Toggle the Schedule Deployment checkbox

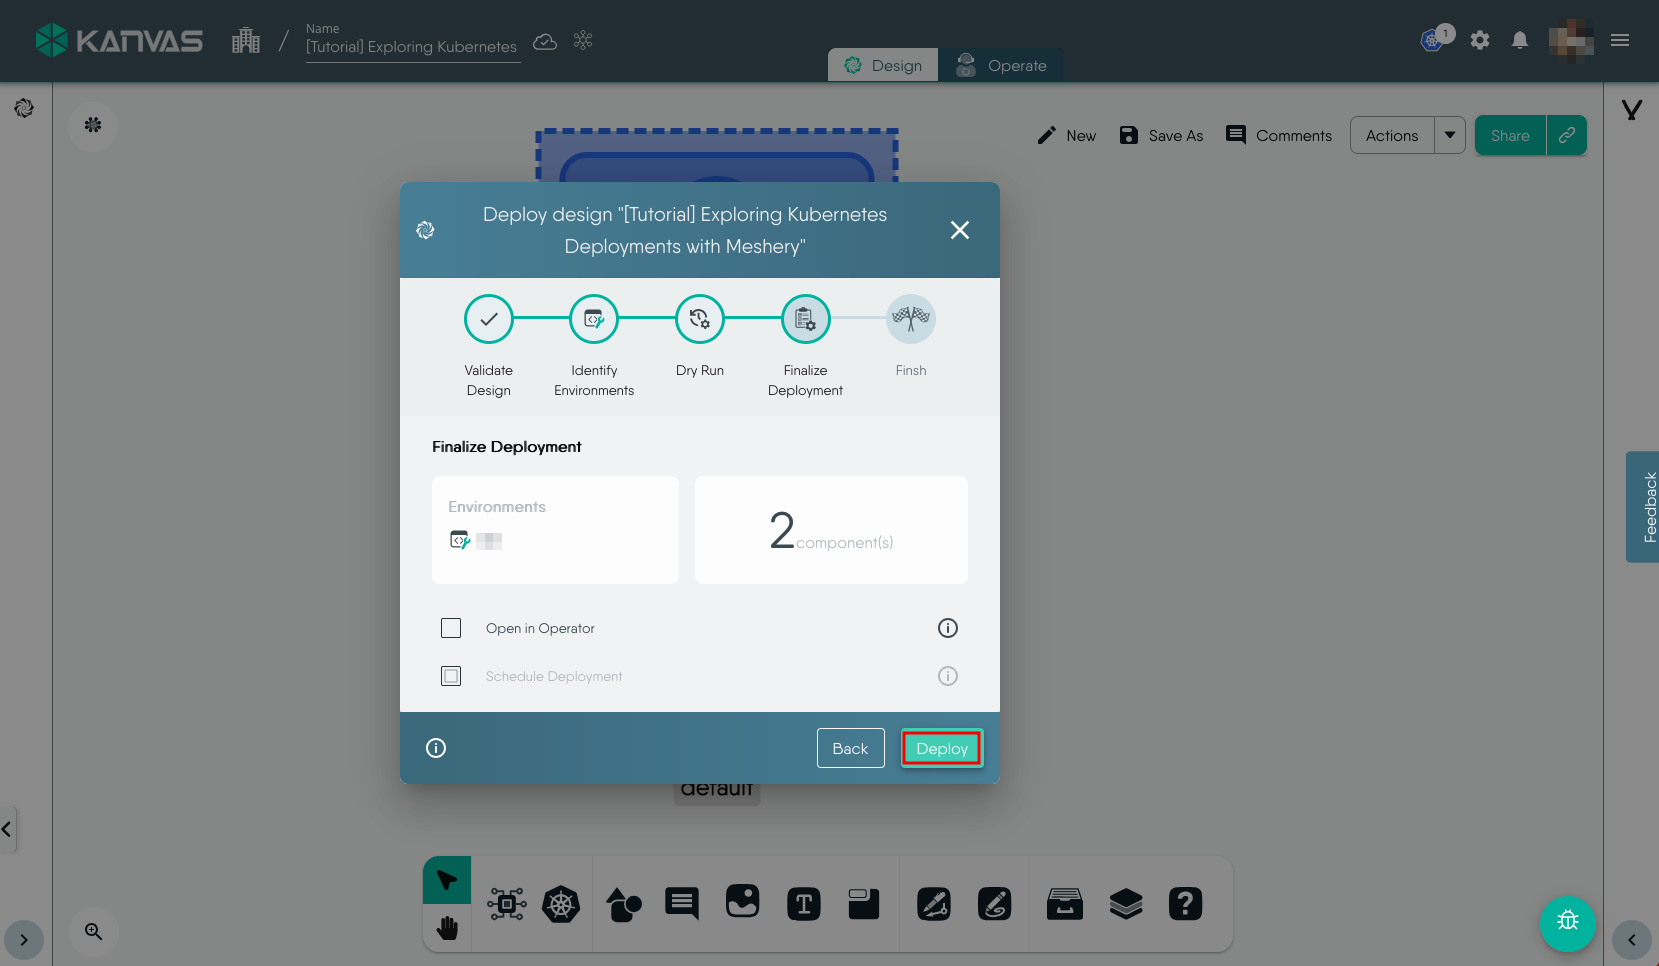[x=451, y=676]
